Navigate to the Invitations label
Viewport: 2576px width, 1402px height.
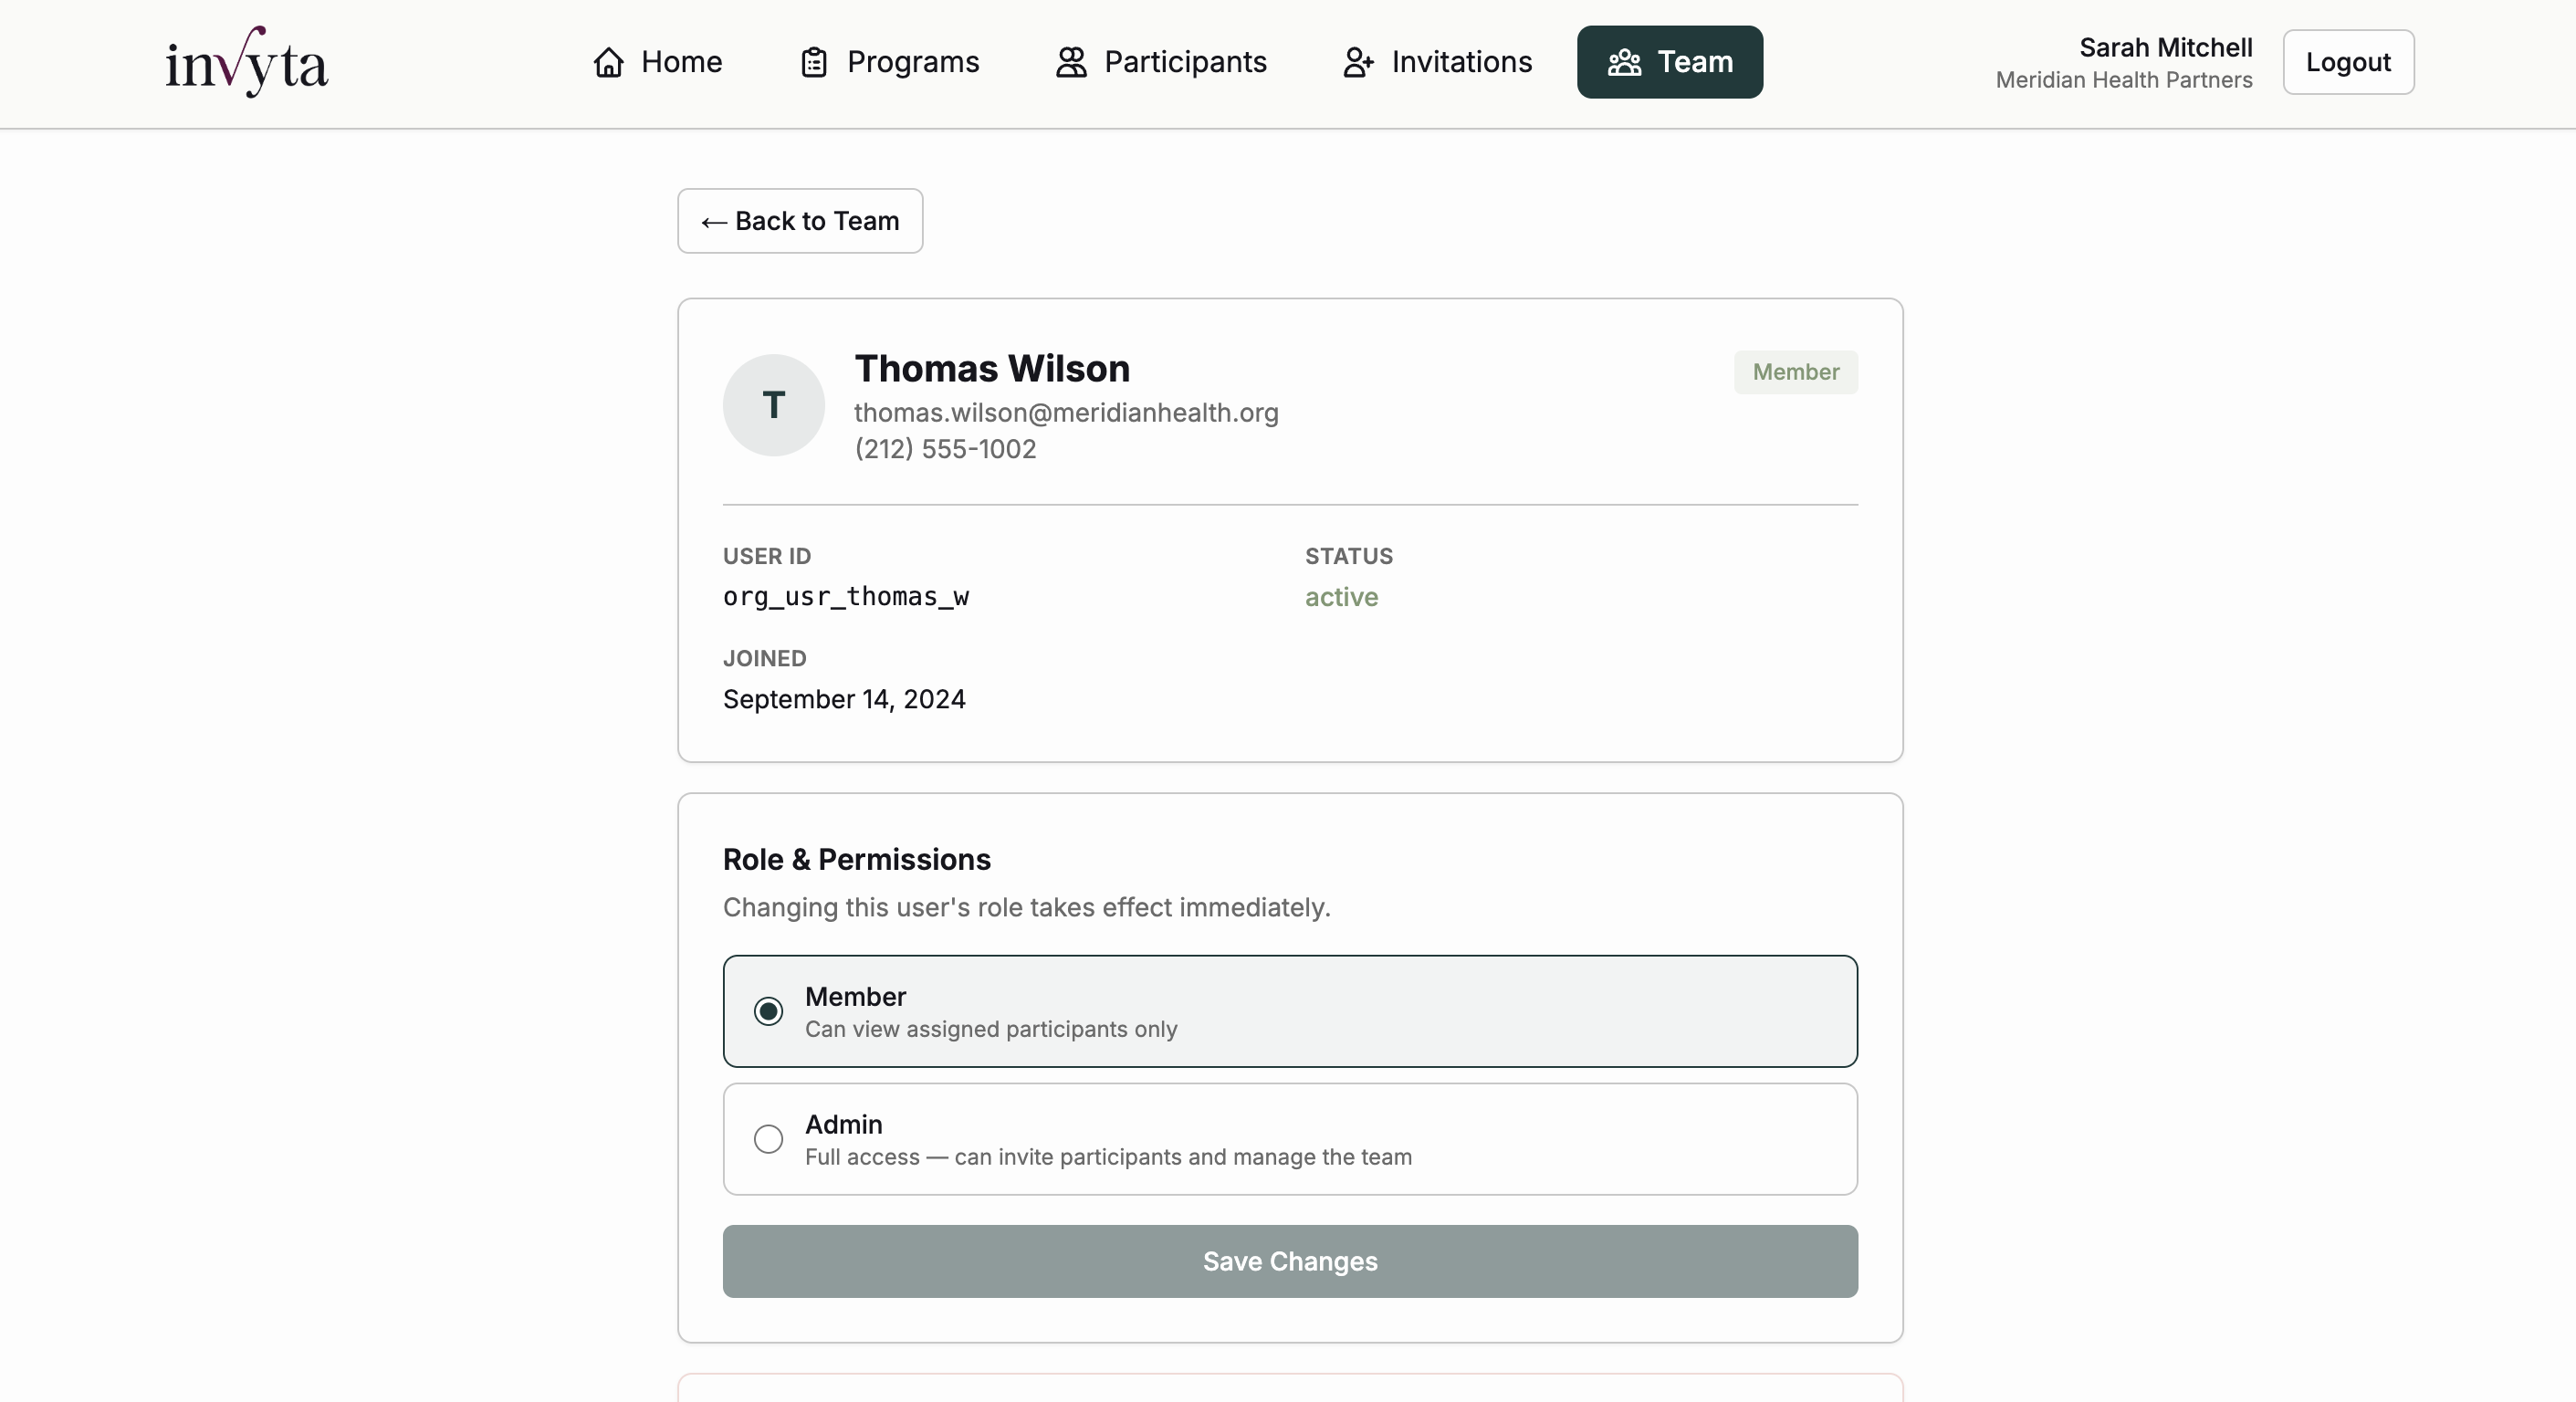pyautogui.click(x=1461, y=62)
